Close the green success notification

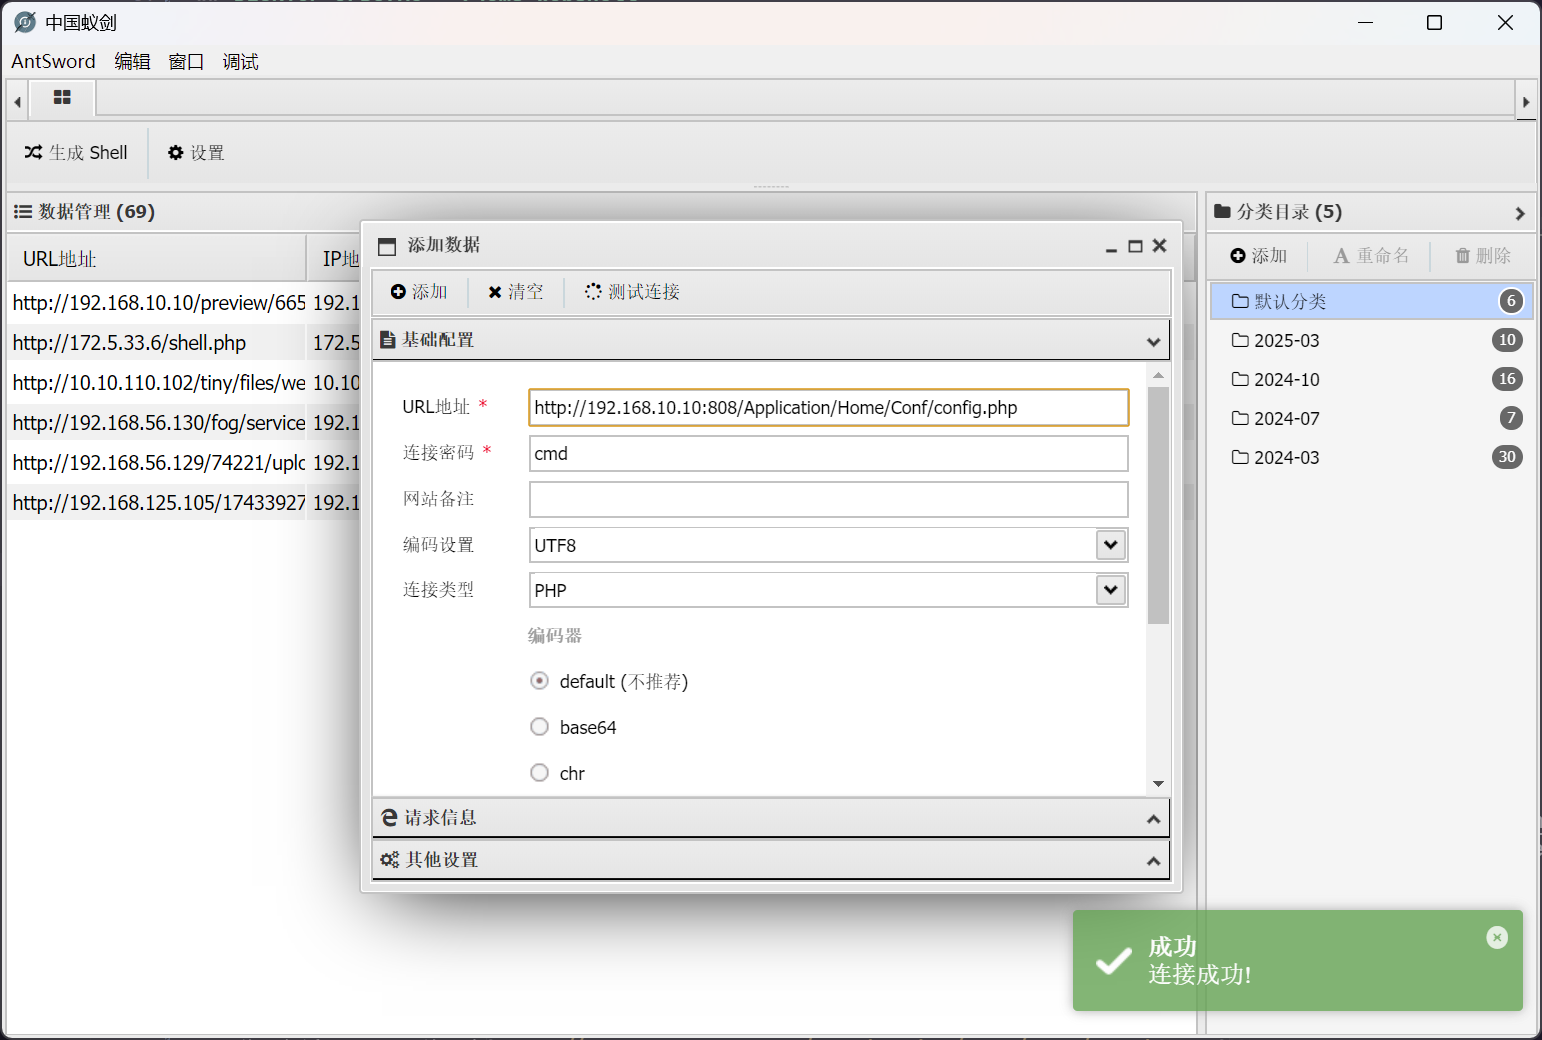tap(1496, 937)
